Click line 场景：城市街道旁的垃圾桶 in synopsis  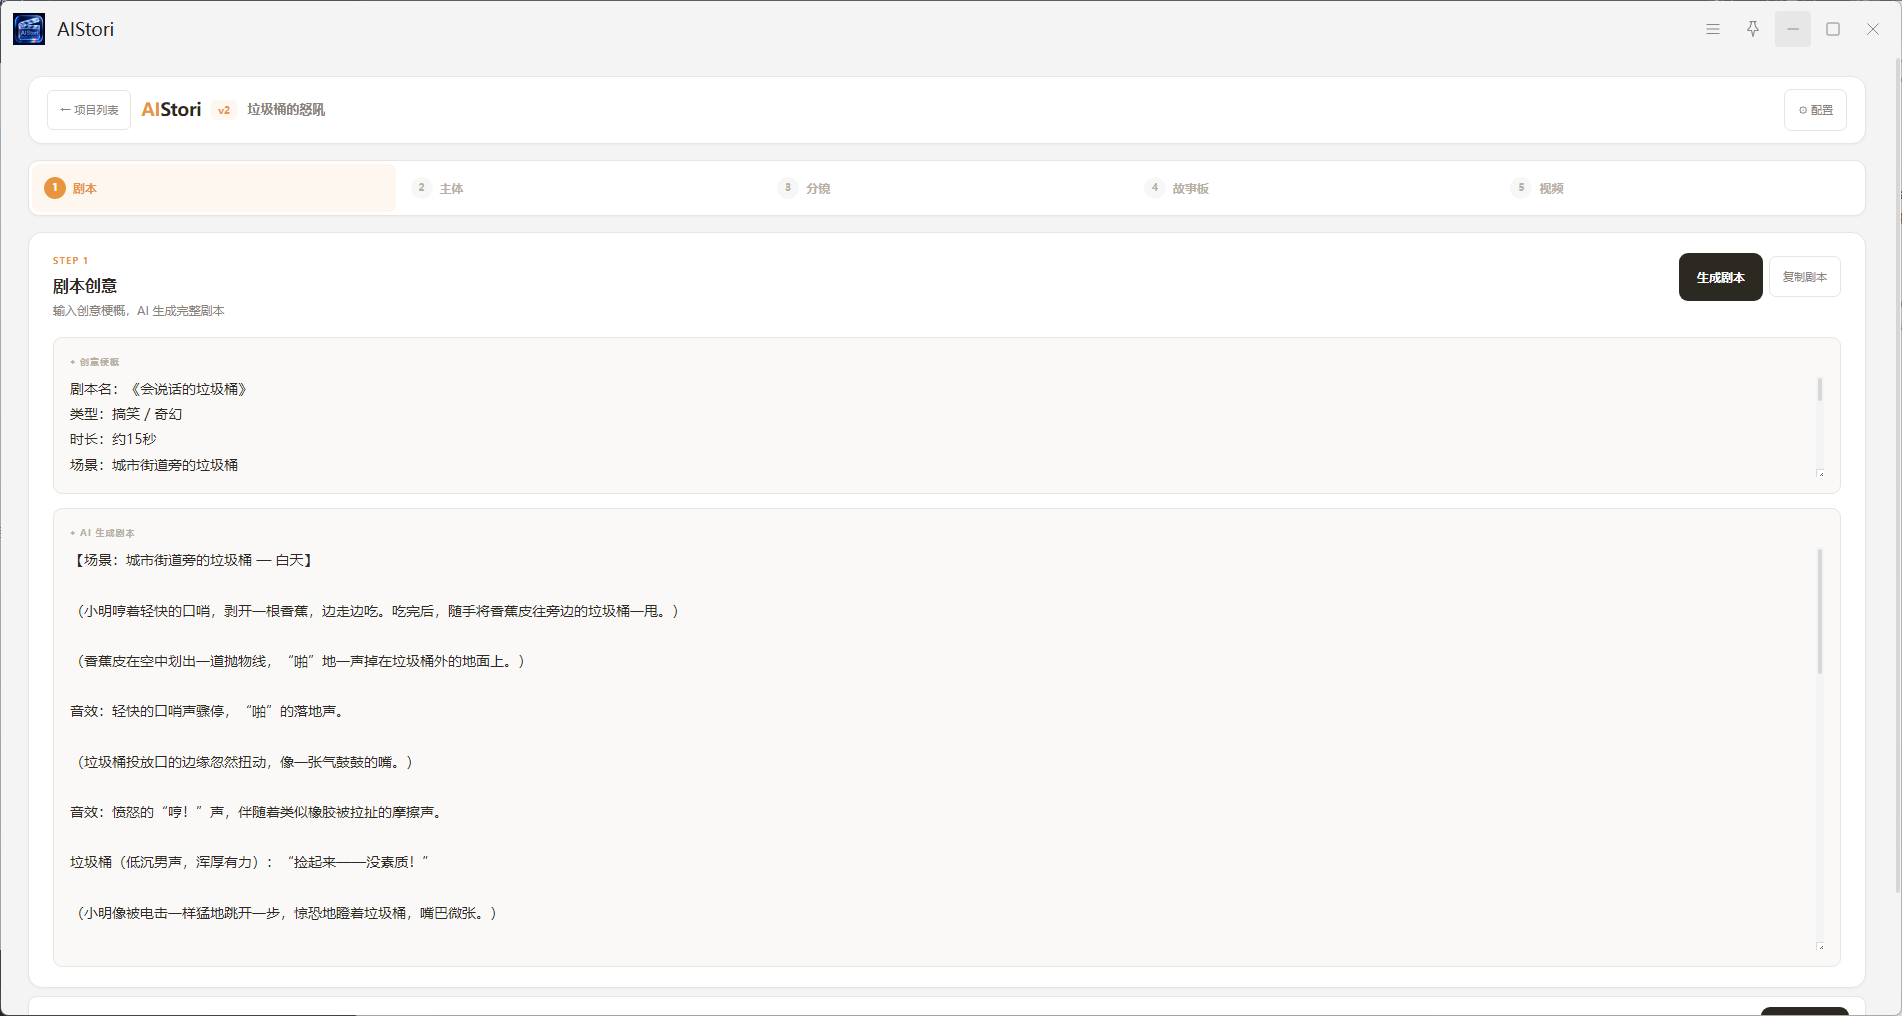click(x=154, y=465)
